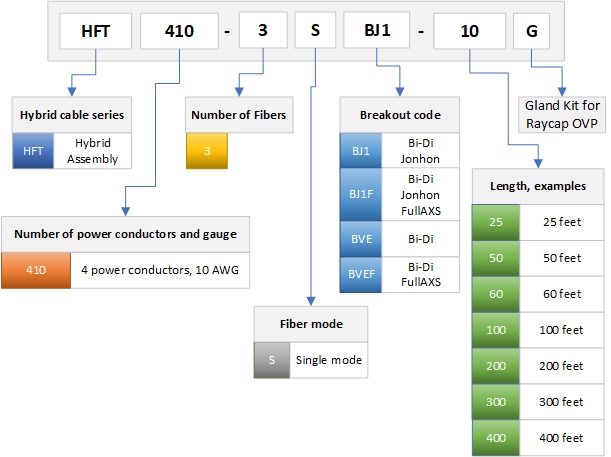Viewport: 611px width, 457px height.
Task: Select the "Length, examples" header
Action: 538,185
